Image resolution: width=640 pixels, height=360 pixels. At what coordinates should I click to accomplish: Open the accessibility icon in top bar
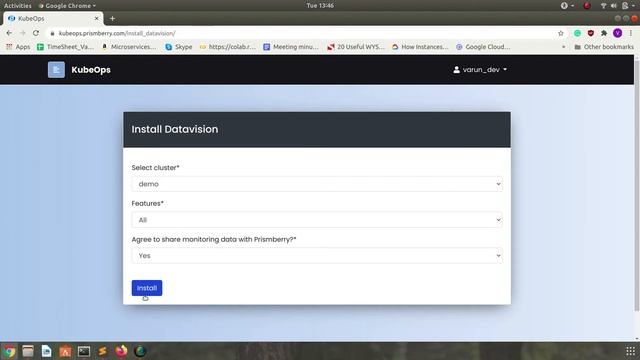point(566,6)
